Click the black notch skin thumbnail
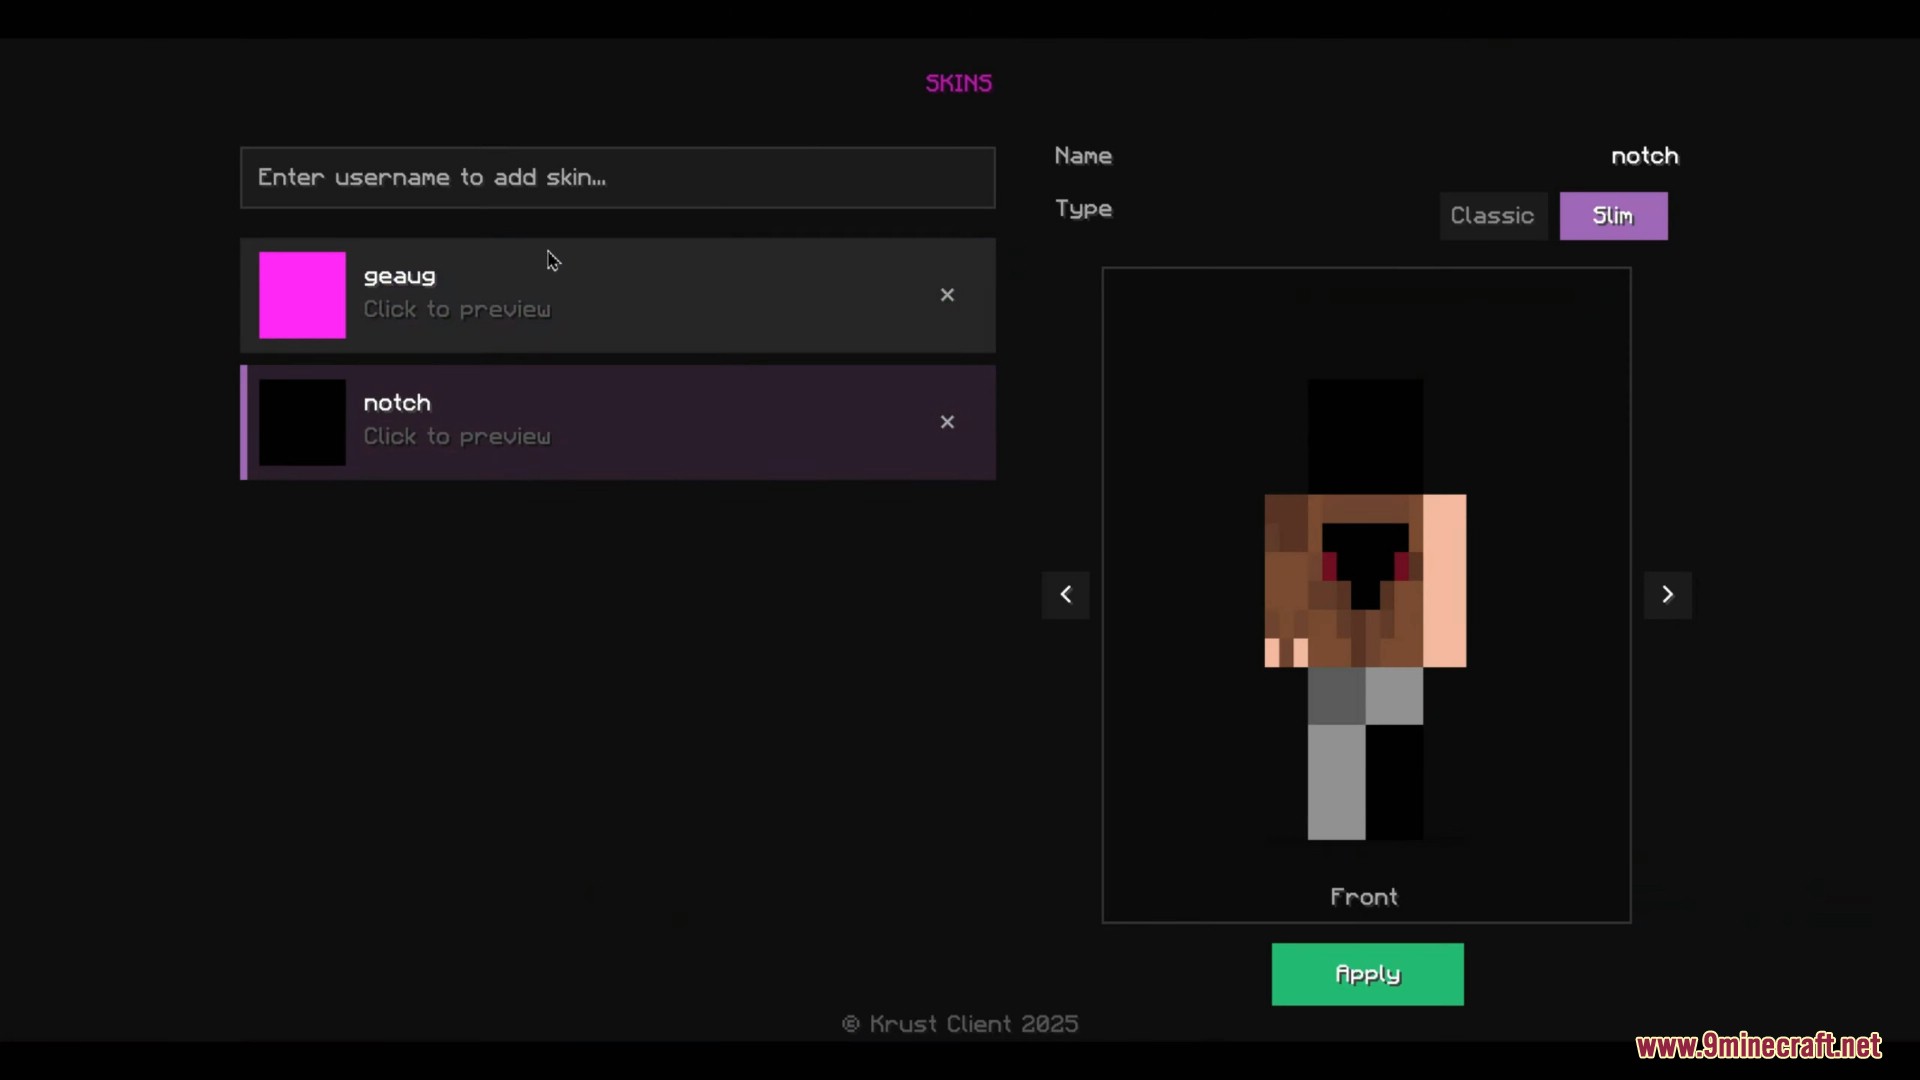The image size is (1920, 1080). [302, 422]
